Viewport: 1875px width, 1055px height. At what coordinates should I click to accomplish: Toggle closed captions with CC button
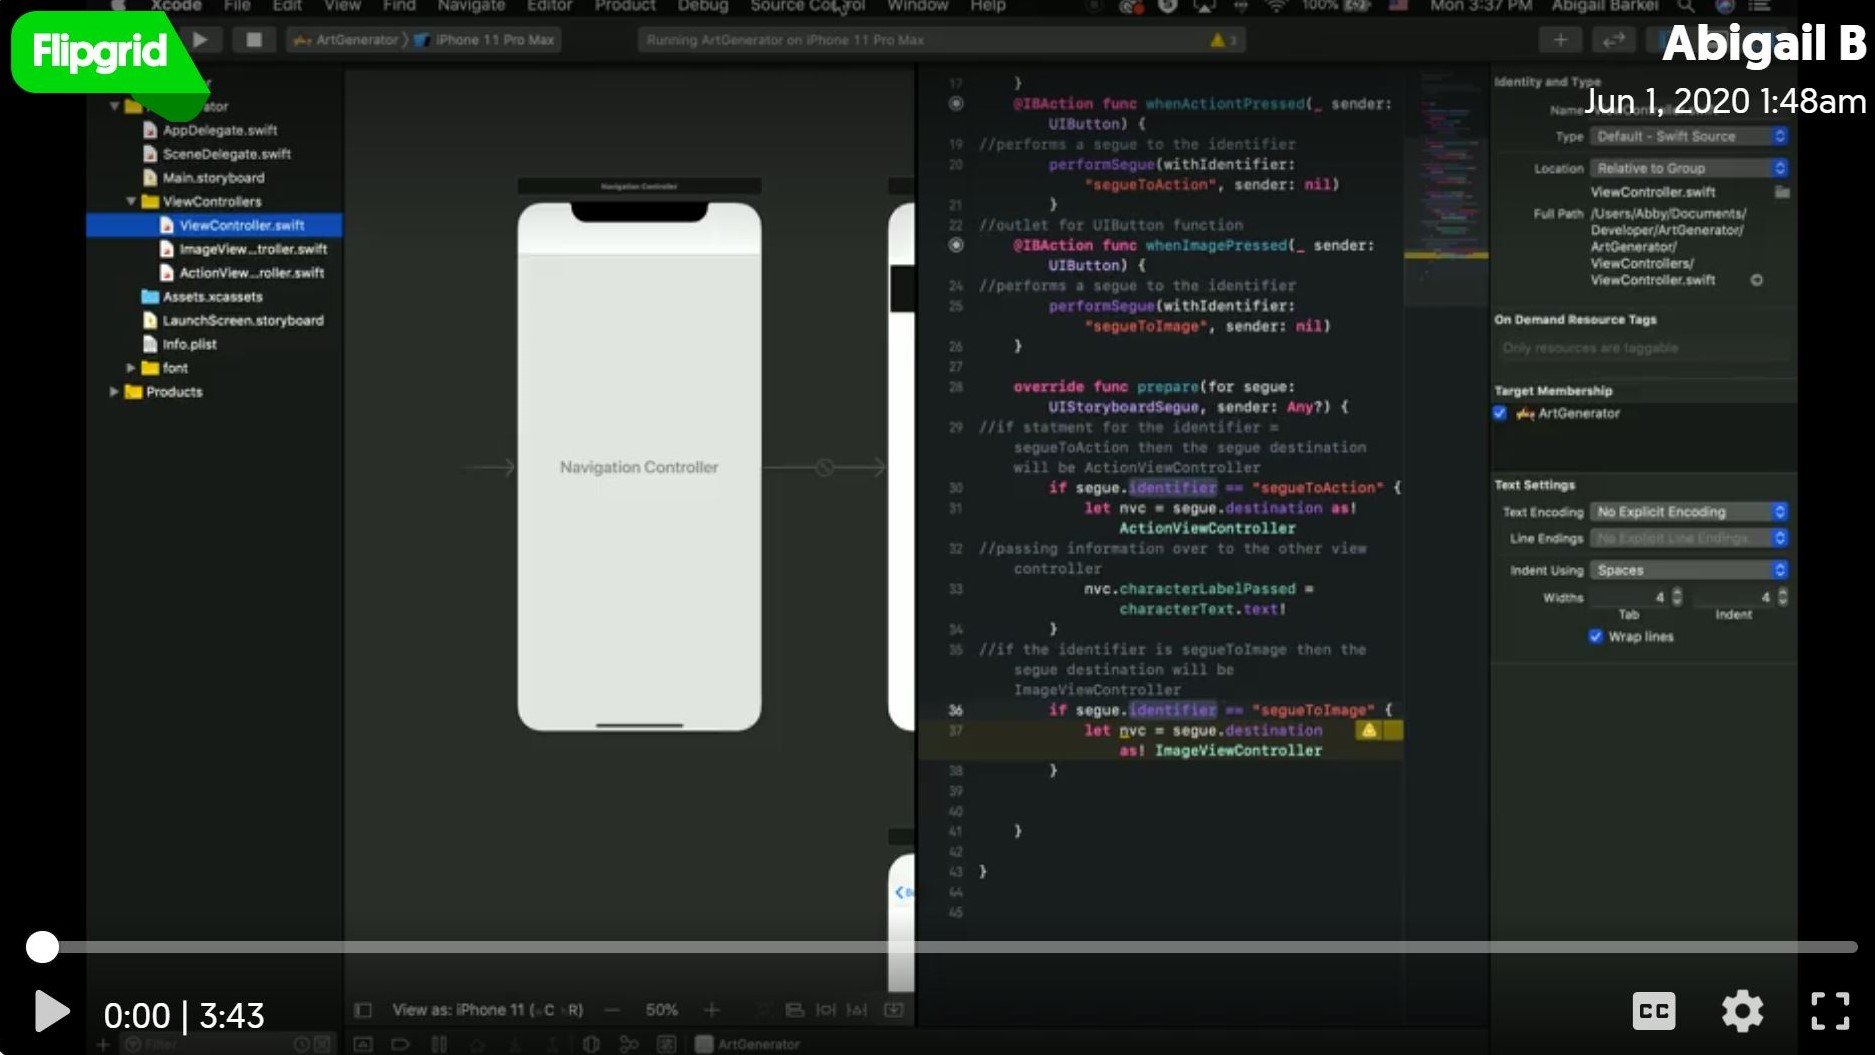1653,1011
